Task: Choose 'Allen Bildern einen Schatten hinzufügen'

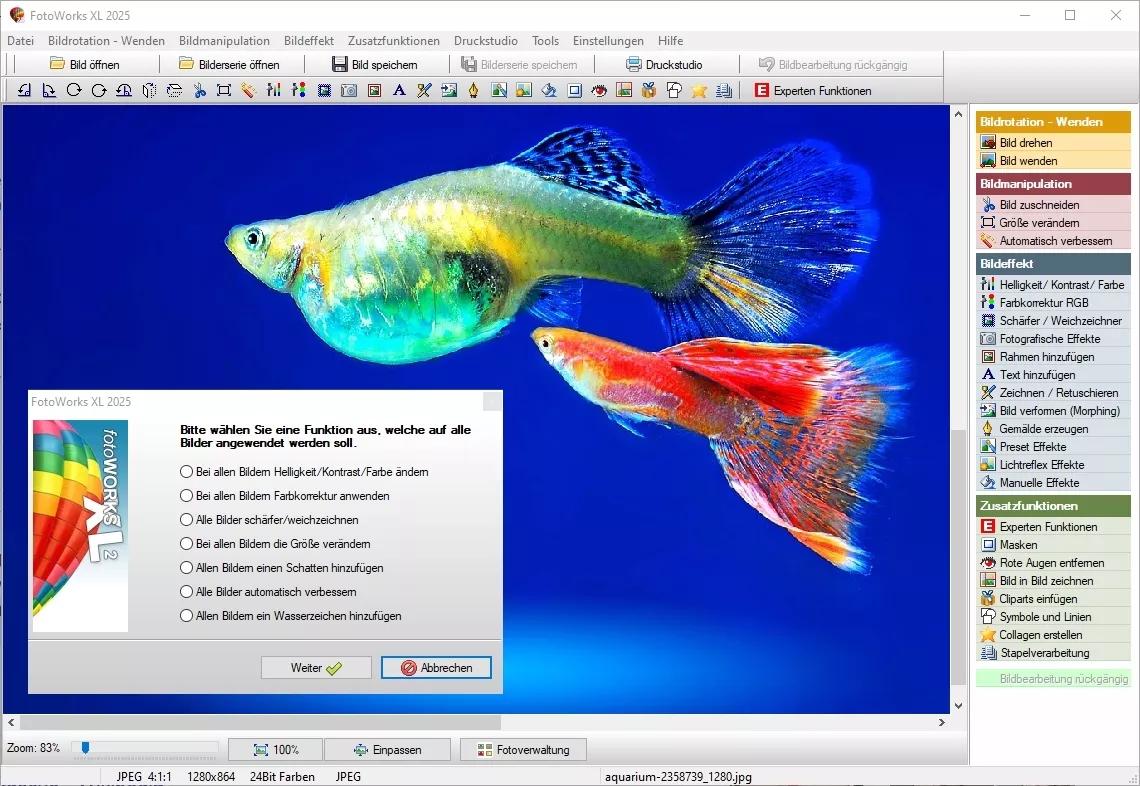Action: [281, 568]
